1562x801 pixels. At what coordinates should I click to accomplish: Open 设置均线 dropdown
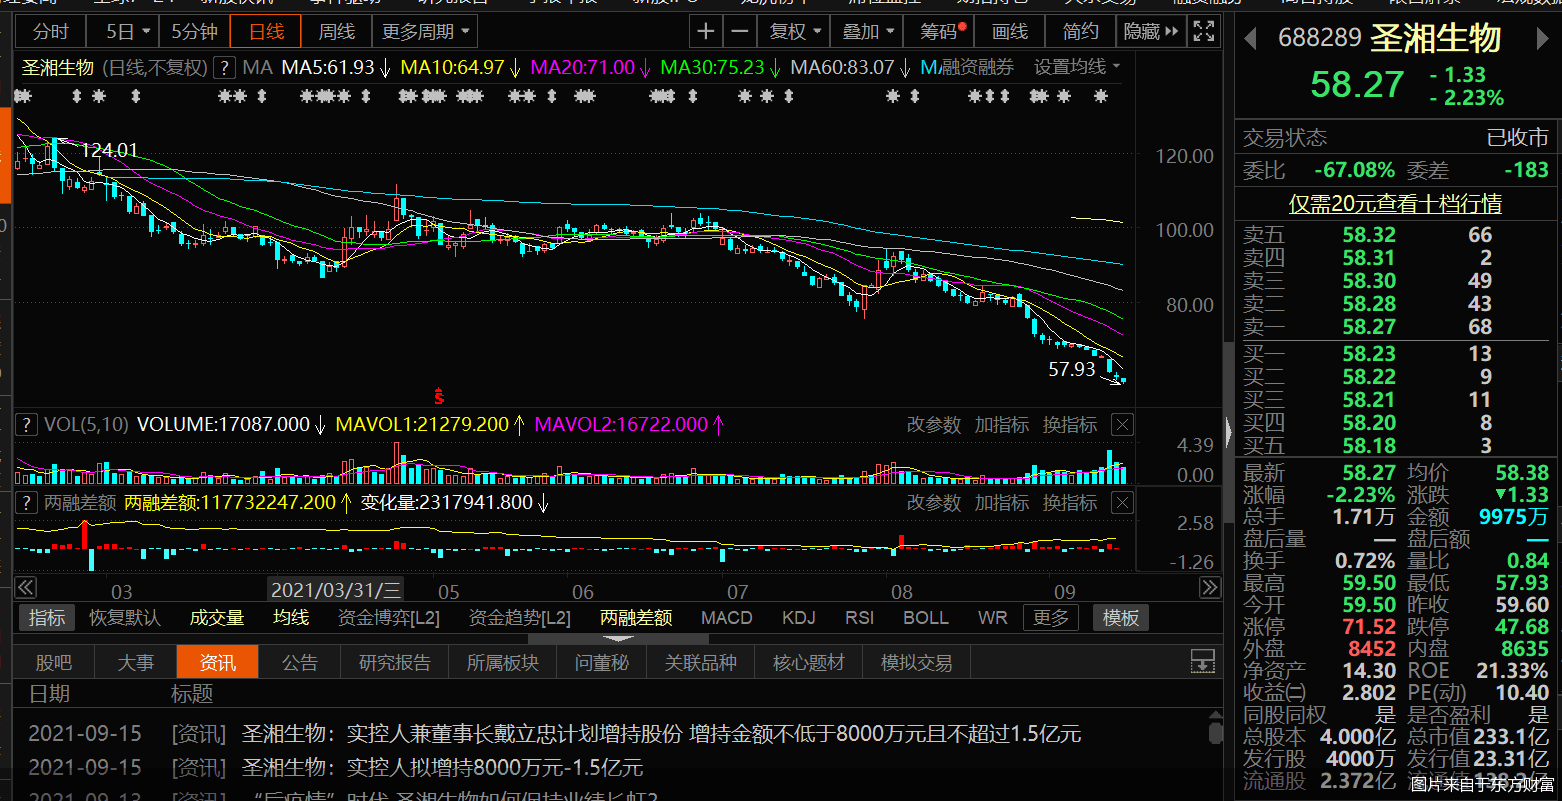pyautogui.click(x=1077, y=67)
